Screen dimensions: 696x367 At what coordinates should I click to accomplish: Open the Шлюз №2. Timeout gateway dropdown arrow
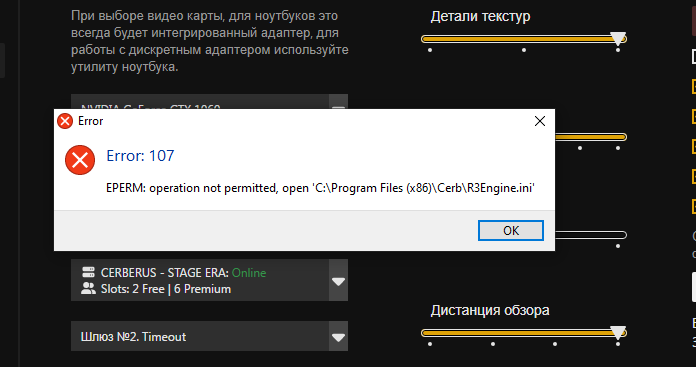tap(338, 337)
